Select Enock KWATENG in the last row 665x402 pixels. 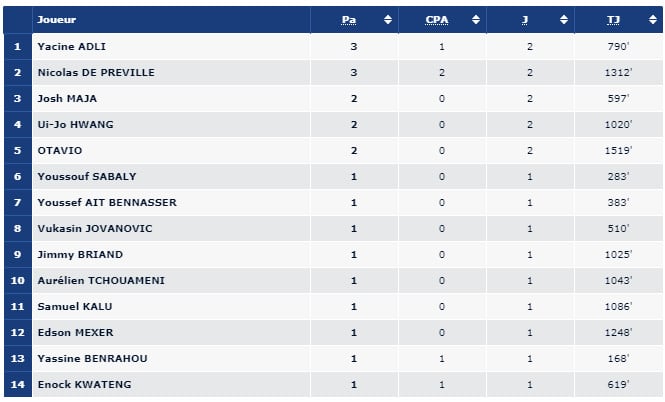coord(84,384)
